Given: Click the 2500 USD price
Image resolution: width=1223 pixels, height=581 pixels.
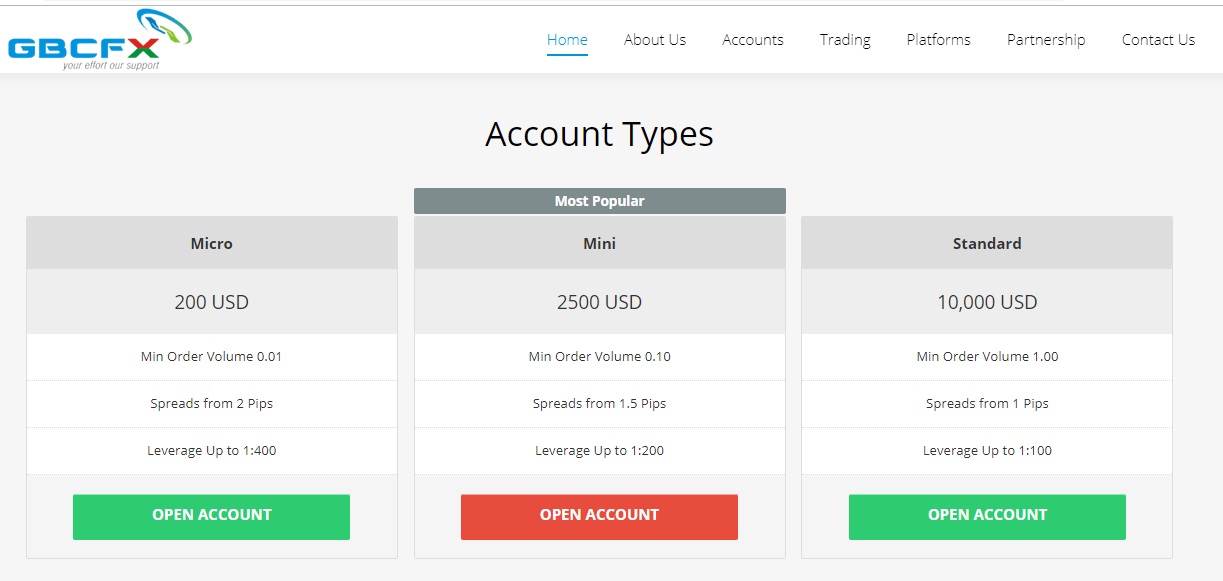Looking at the screenshot, I should 599,302.
